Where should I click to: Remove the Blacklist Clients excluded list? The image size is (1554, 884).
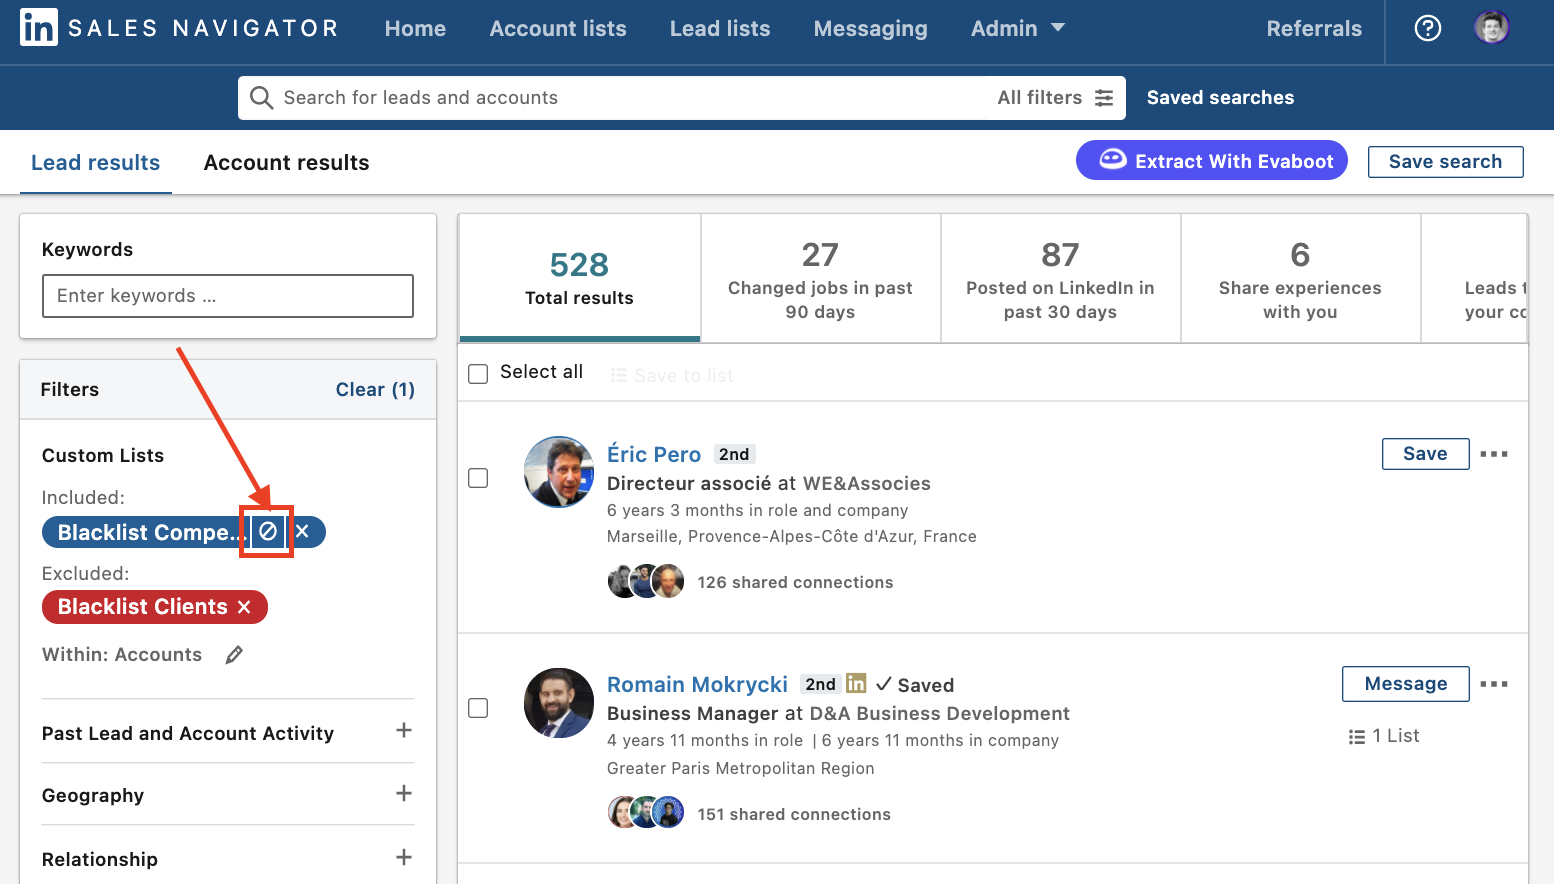click(x=244, y=607)
